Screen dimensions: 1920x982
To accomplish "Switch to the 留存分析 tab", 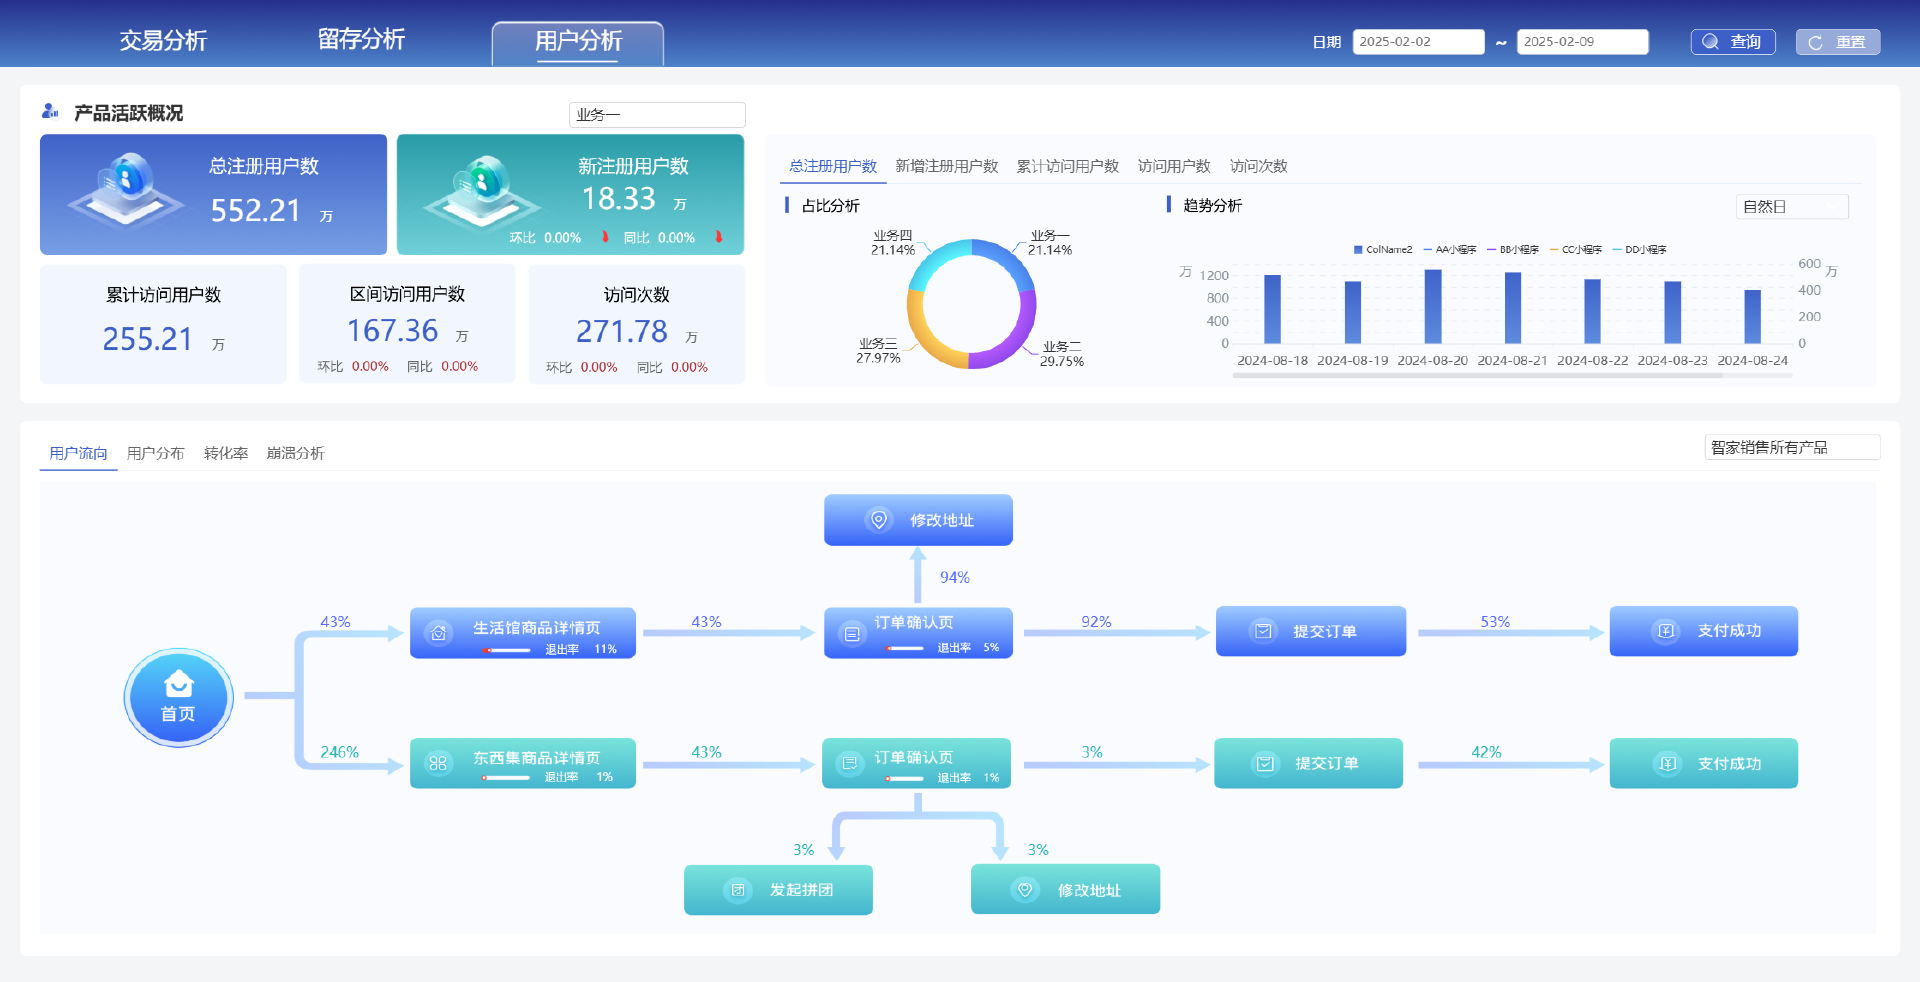I will (x=361, y=40).
